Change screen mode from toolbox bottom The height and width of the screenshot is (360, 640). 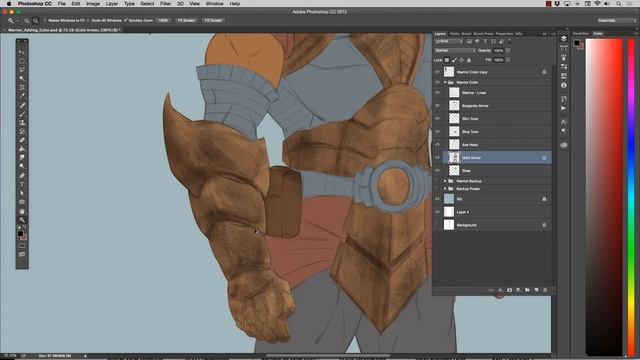[x=22, y=254]
